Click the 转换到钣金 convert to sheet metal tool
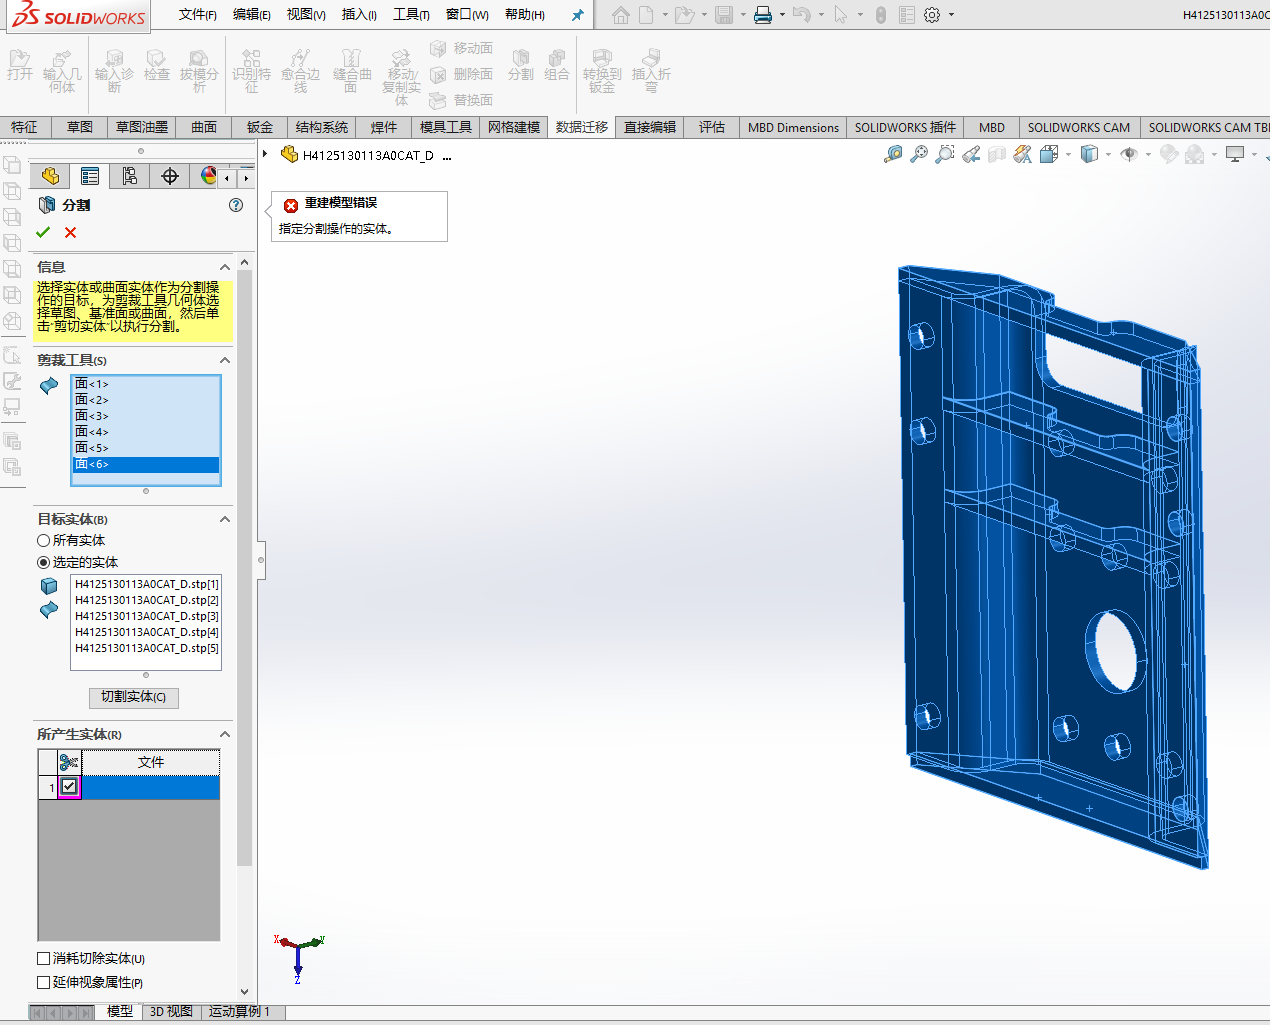1270x1025 pixels. 602,71
